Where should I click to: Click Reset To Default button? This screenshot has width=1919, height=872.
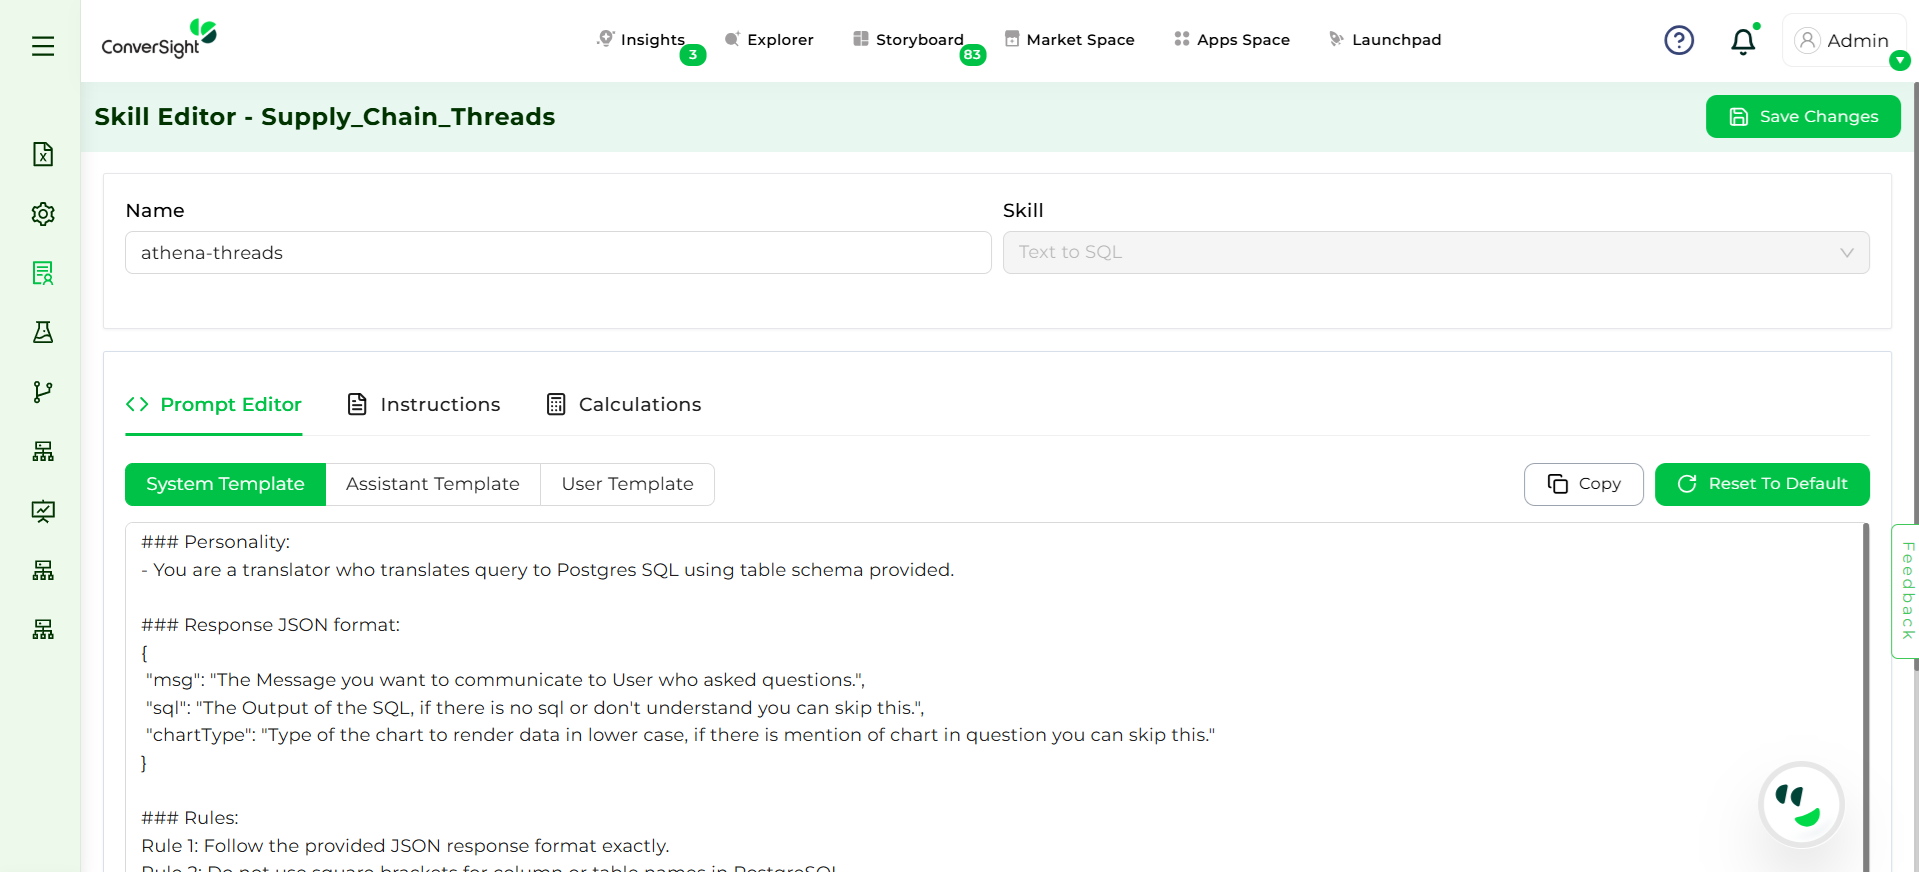coord(1761,484)
